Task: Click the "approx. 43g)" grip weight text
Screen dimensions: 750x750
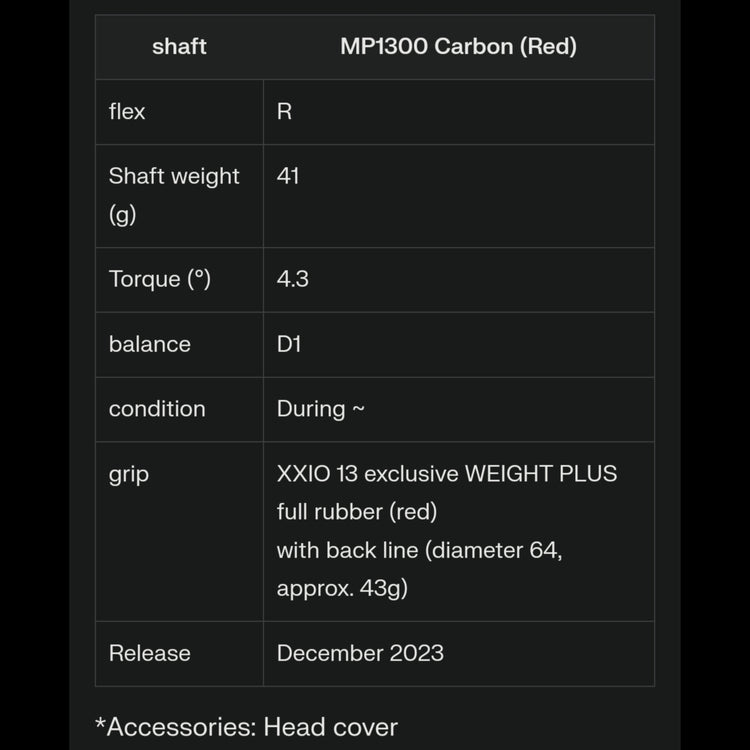Action: [x=342, y=588]
